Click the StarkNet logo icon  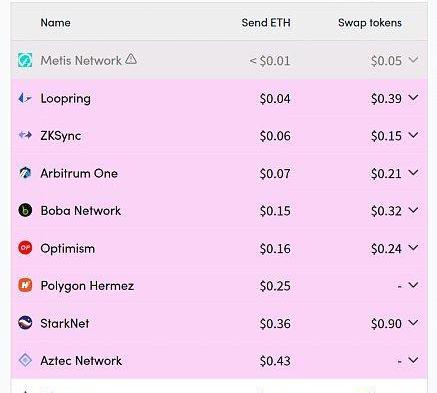pos(25,323)
